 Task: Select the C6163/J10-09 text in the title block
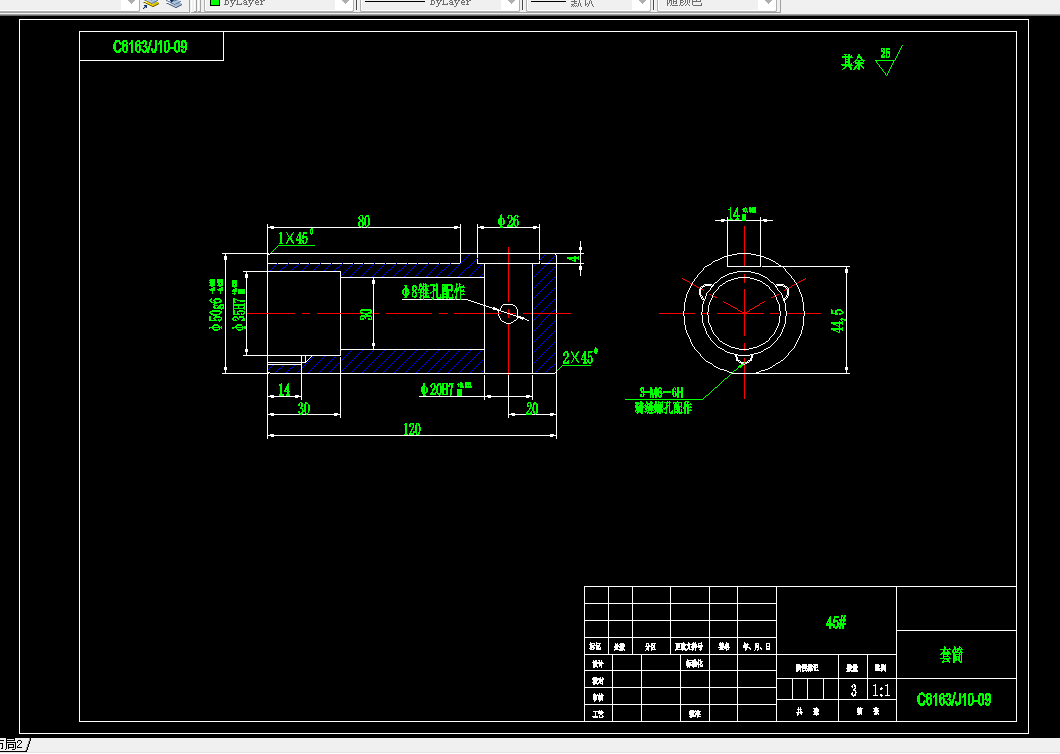(954, 700)
